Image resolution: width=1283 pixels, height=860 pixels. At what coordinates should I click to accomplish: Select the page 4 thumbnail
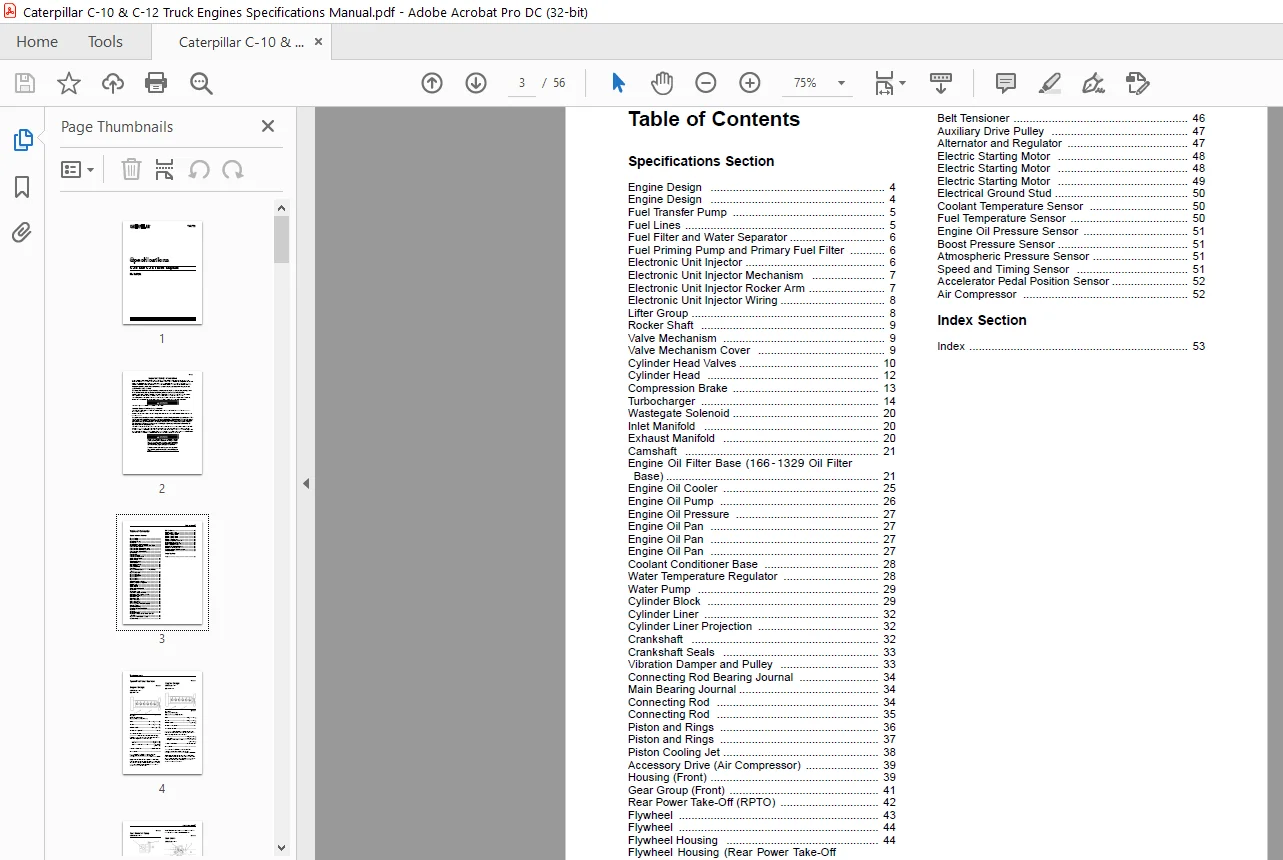point(162,723)
